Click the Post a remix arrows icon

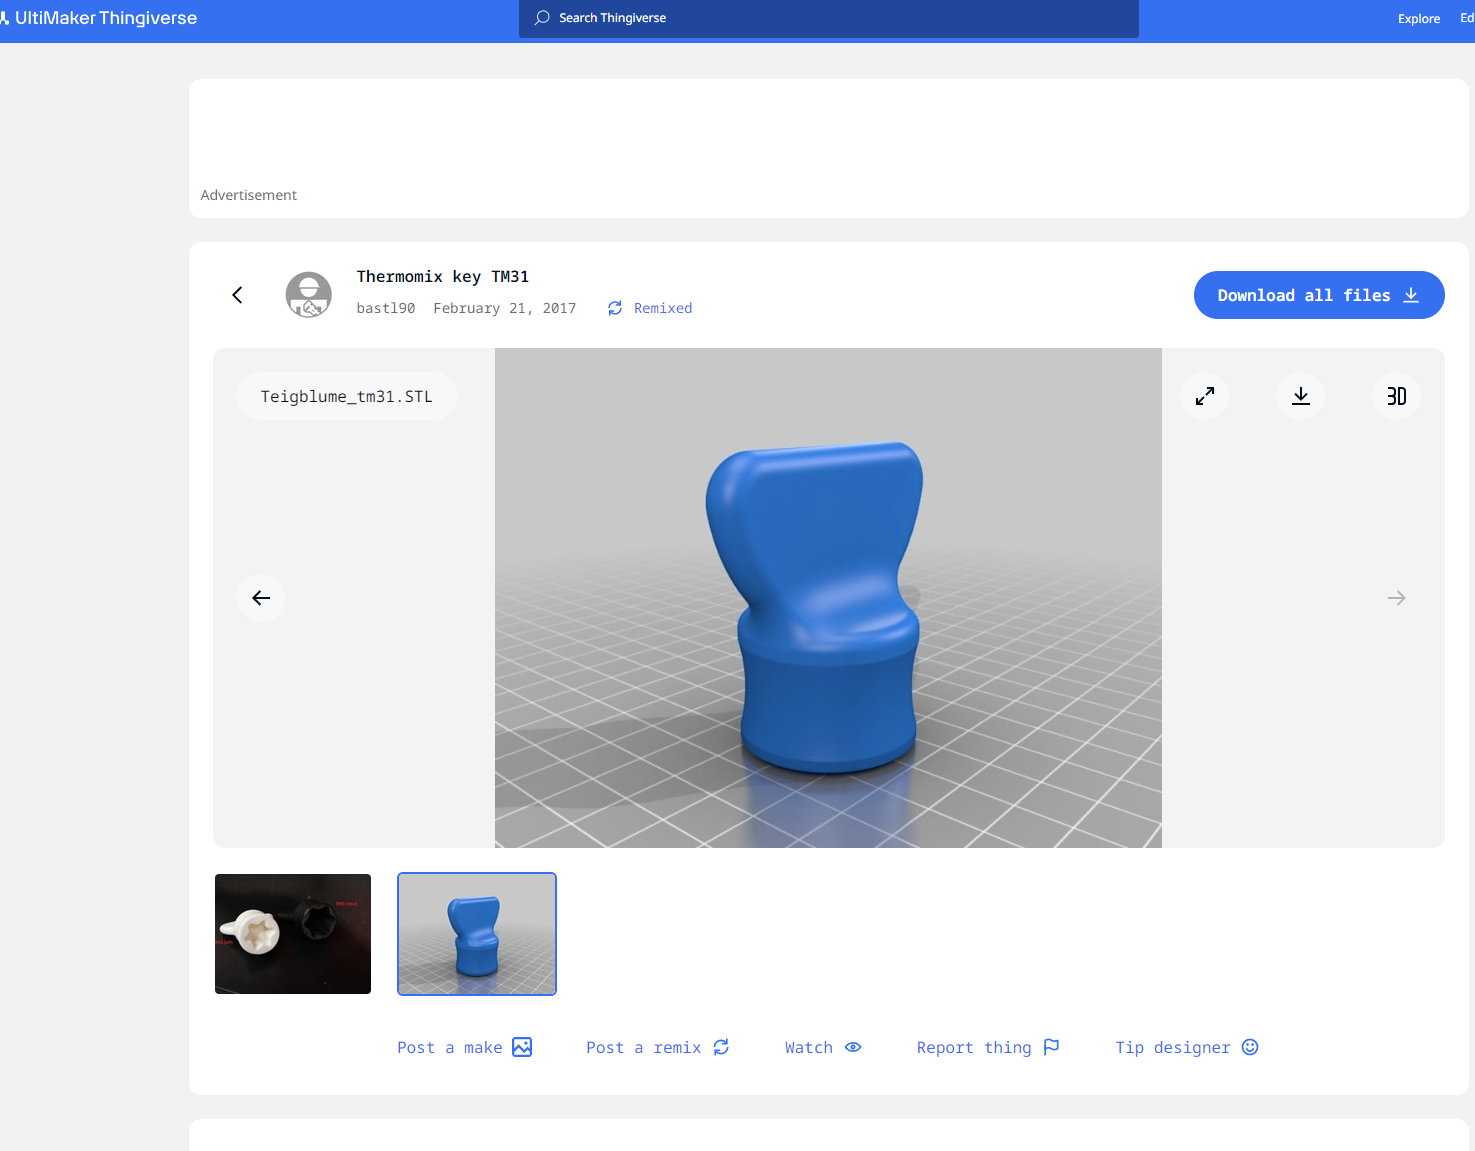click(721, 1047)
